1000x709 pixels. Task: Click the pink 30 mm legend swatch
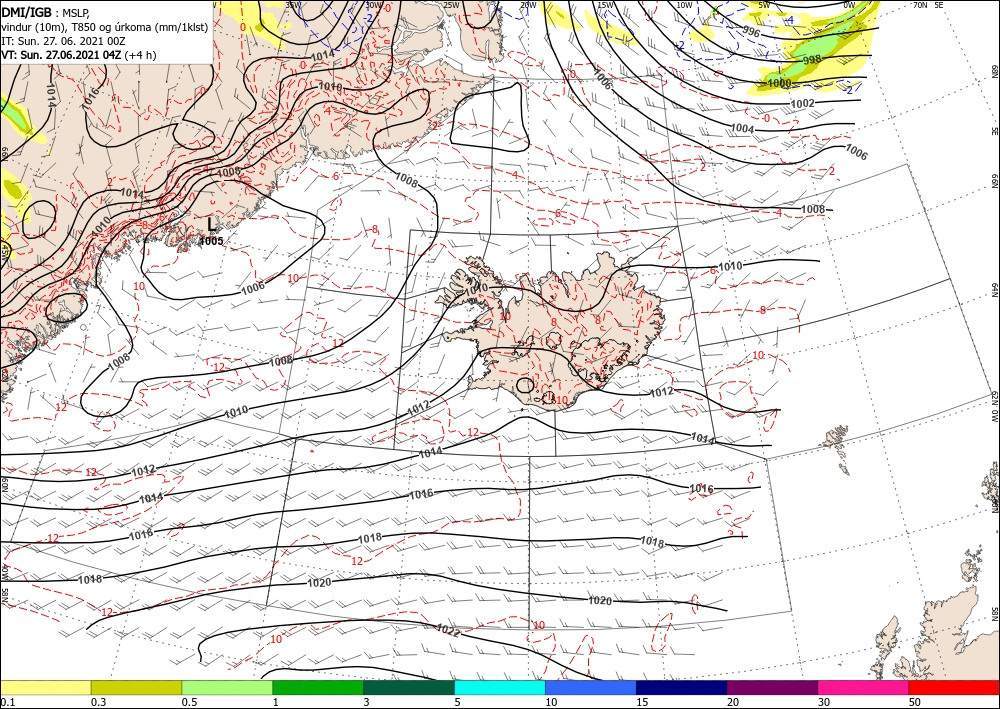point(864,687)
